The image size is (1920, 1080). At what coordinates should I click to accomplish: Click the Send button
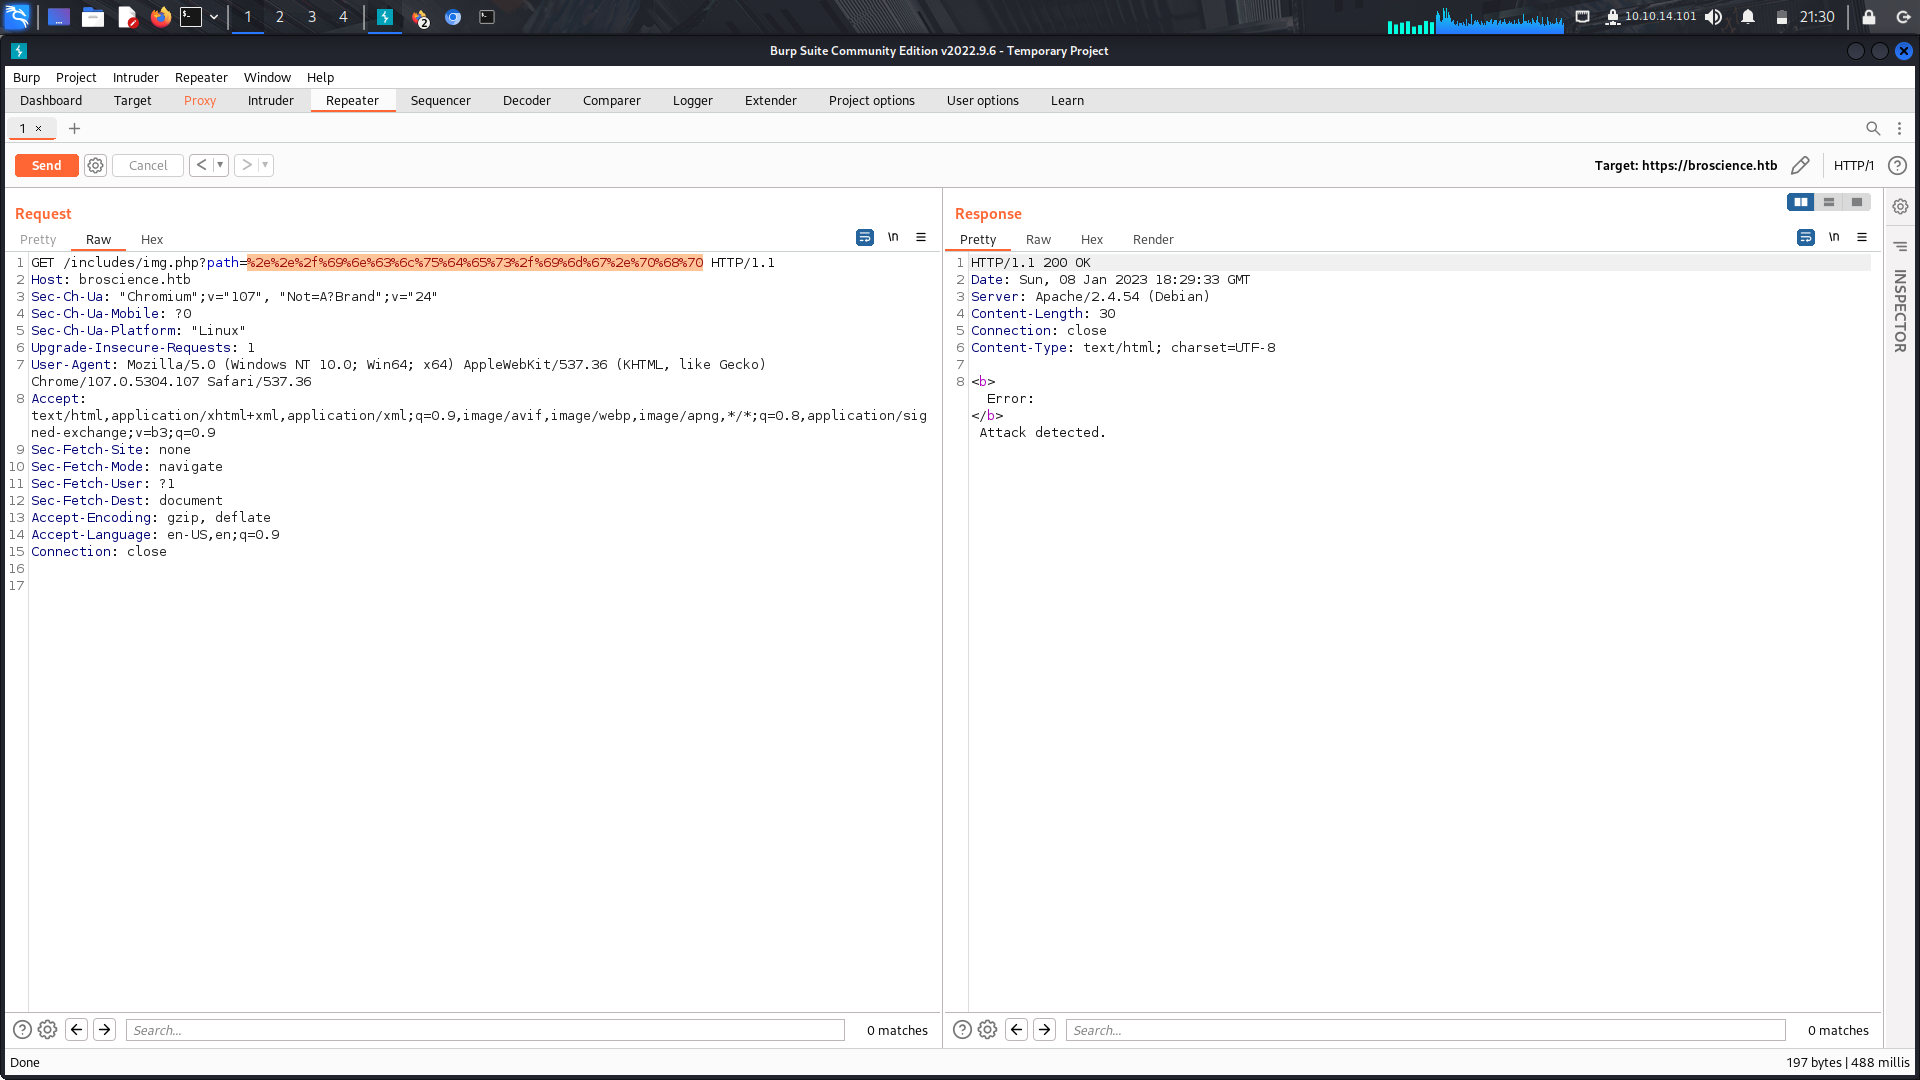pyautogui.click(x=46, y=165)
